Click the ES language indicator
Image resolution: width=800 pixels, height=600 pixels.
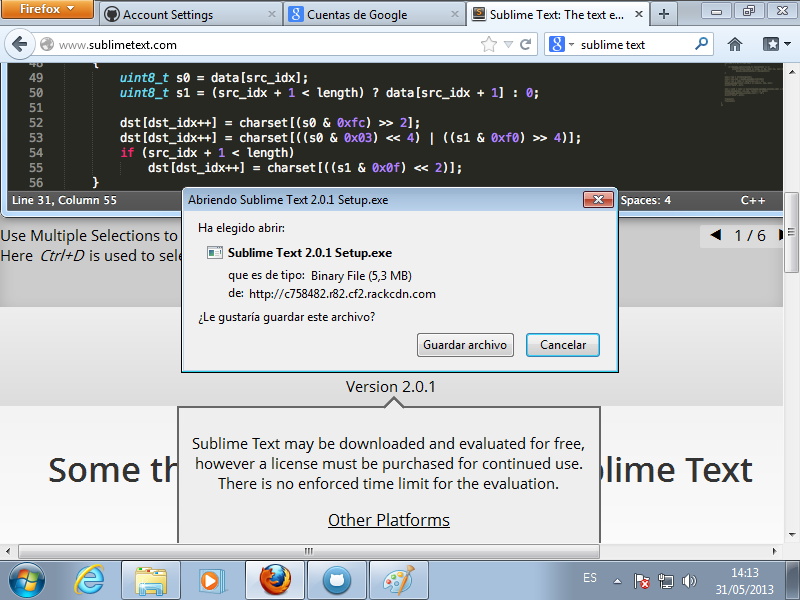point(590,578)
